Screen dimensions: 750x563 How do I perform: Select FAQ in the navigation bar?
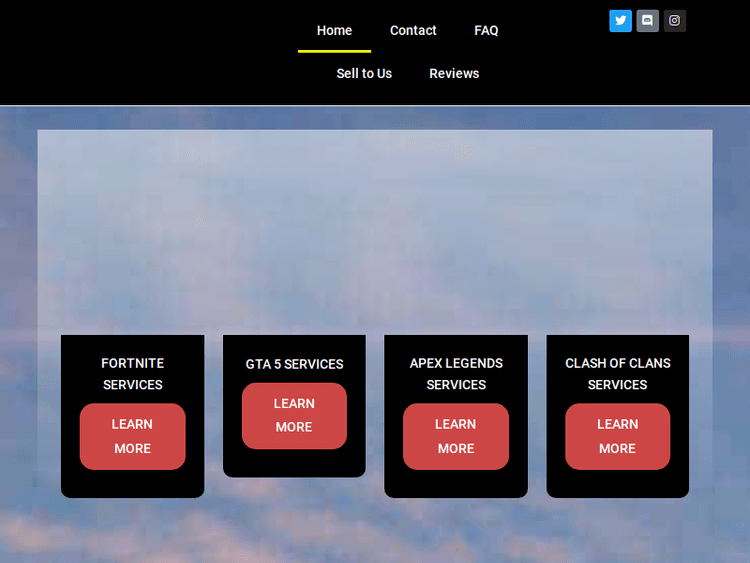pyautogui.click(x=486, y=31)
